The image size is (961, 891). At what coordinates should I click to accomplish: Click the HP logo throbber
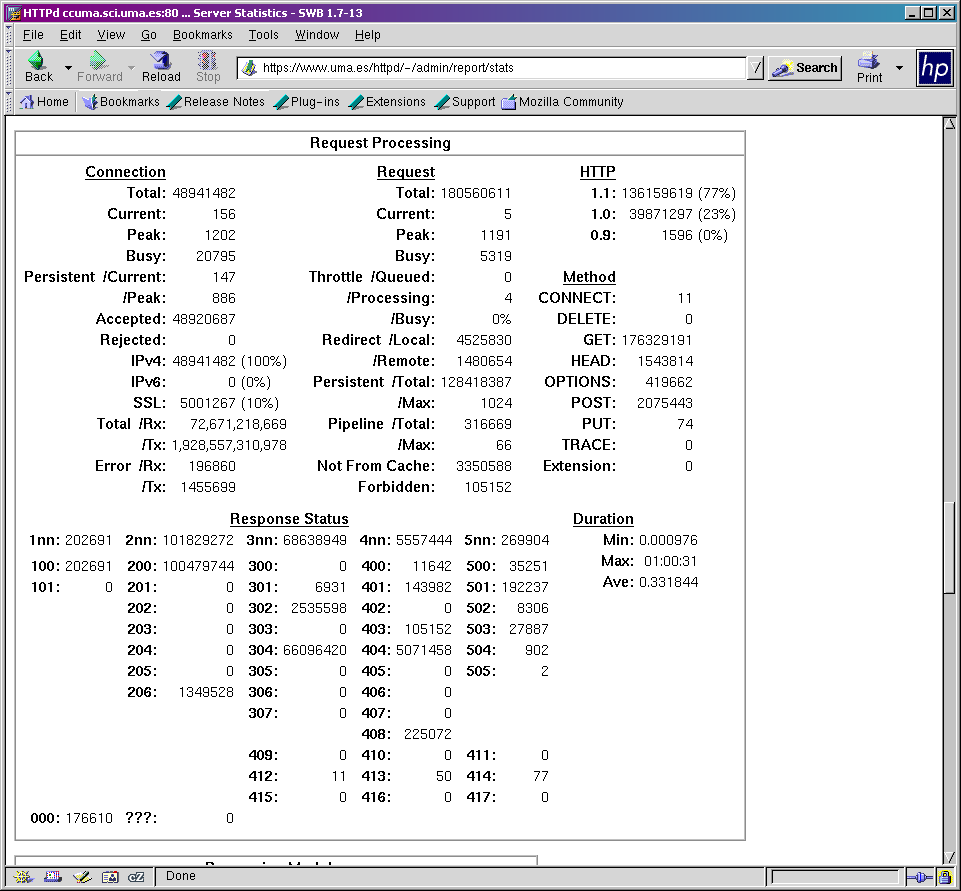pyautogui.click(x=935, y=68)
